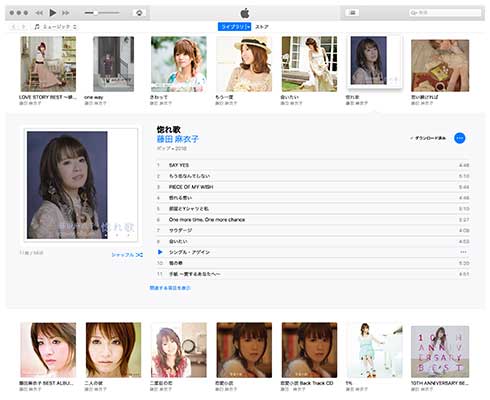Open the 10TH ANNIVERSARY BEST cover
Image resolution: width=490 pixels, height=400 pixels.
click(440, 352)
